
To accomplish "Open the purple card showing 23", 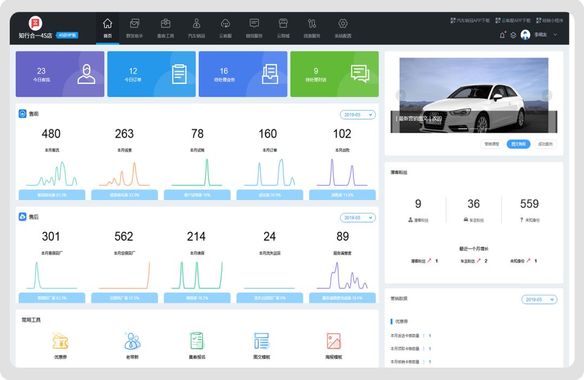I will [x=60, y=74].
